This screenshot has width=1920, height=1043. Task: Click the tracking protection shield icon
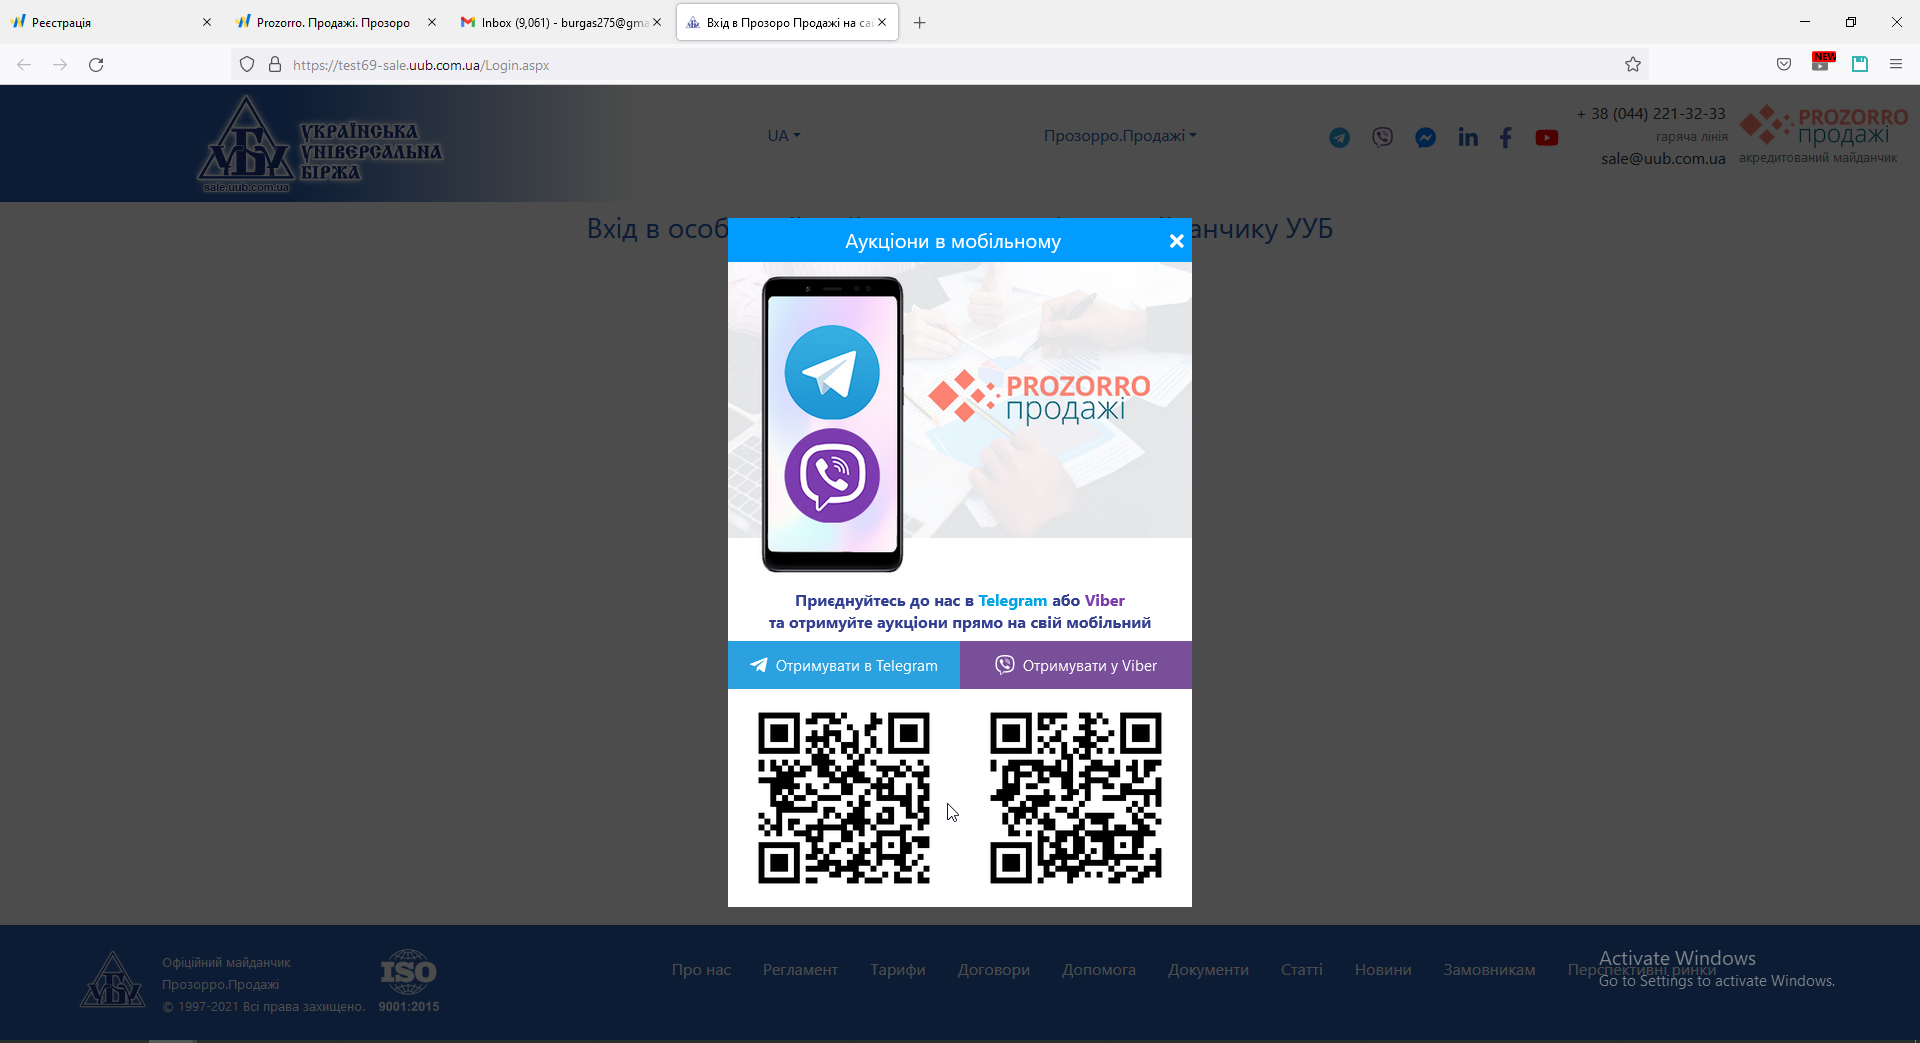coord(247,65)
